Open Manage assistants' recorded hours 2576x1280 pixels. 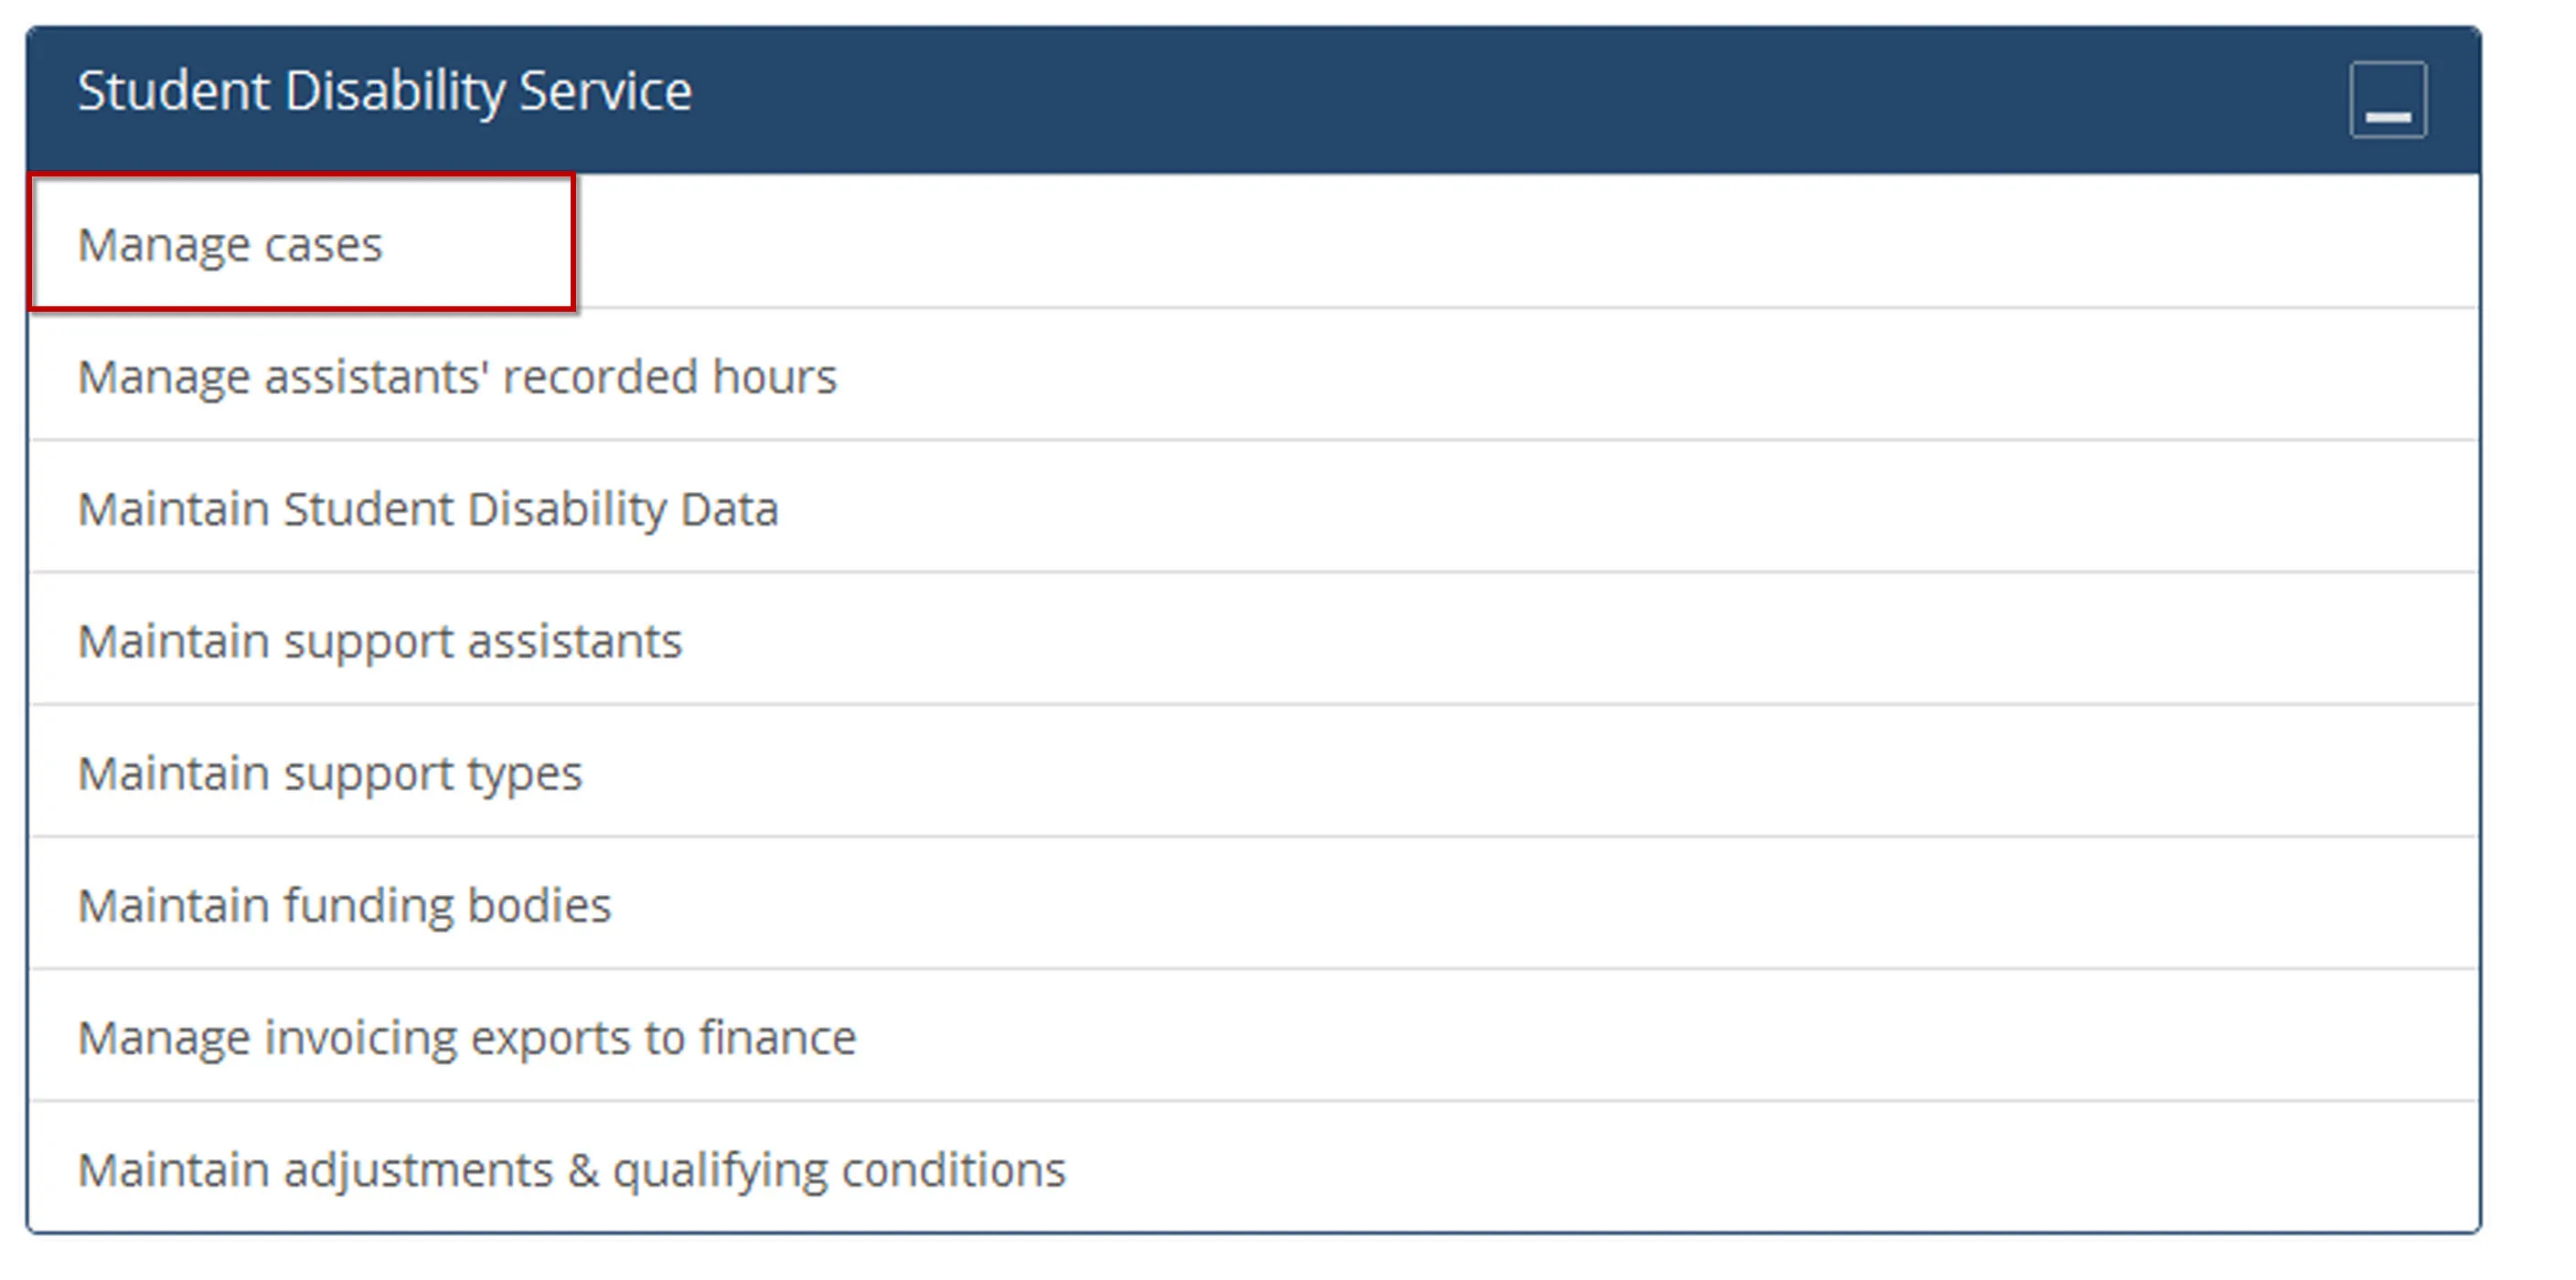(x=457, y=377)
